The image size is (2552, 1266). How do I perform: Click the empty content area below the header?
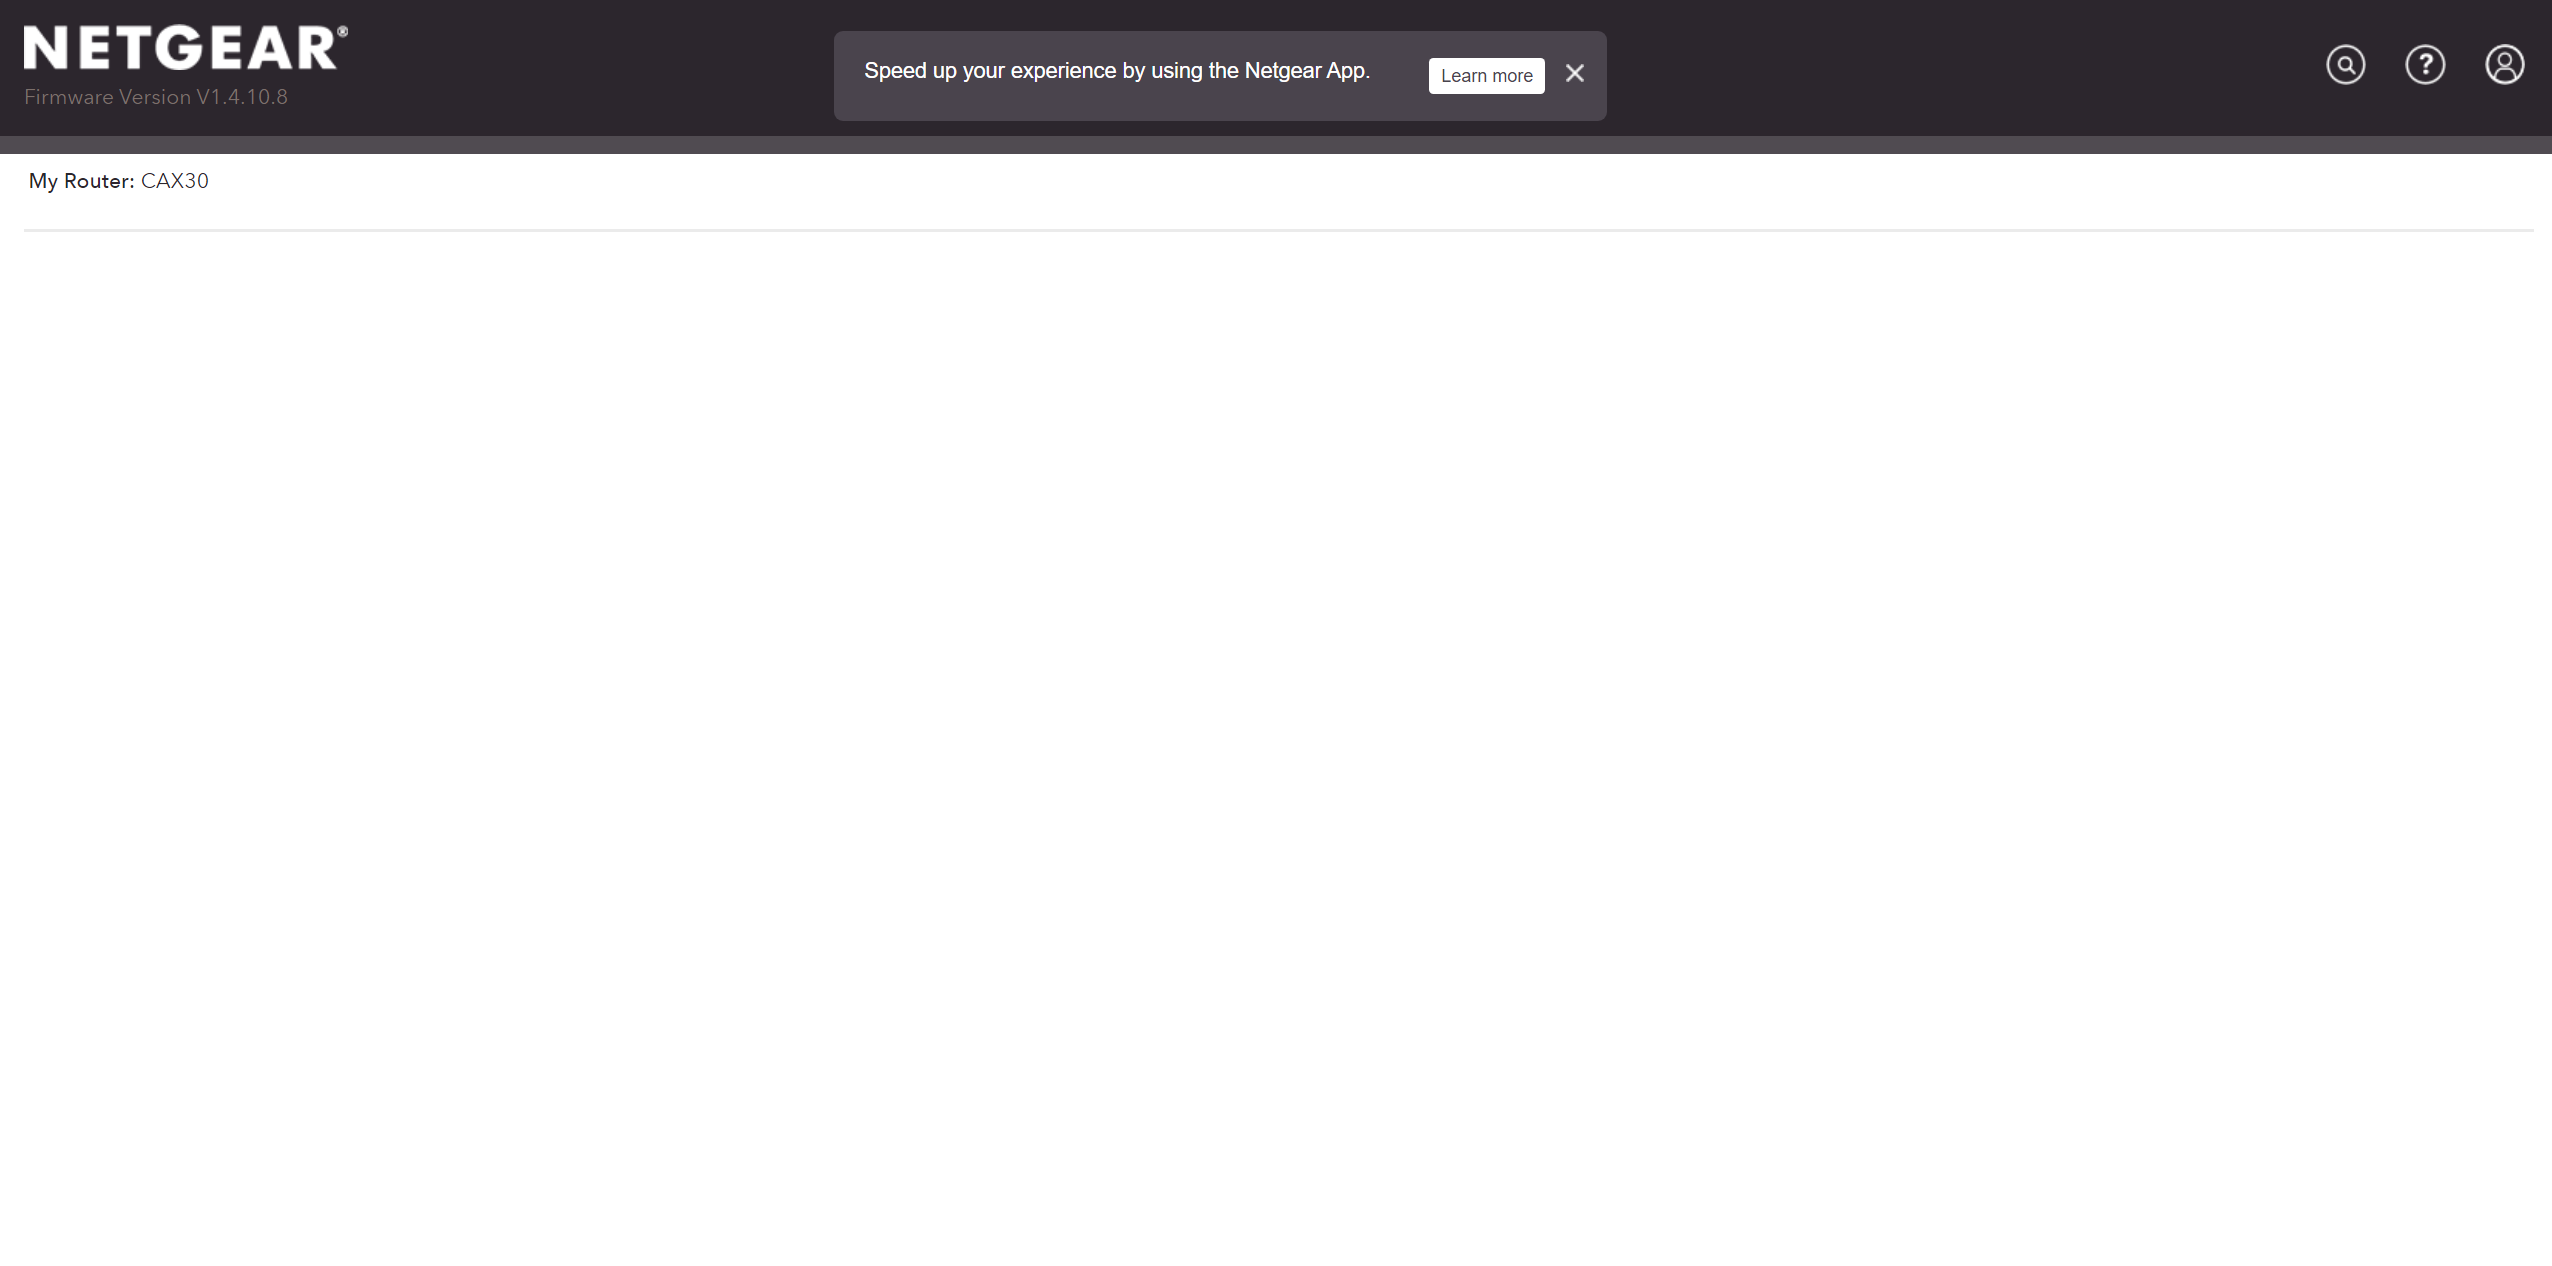[1276, 700]
